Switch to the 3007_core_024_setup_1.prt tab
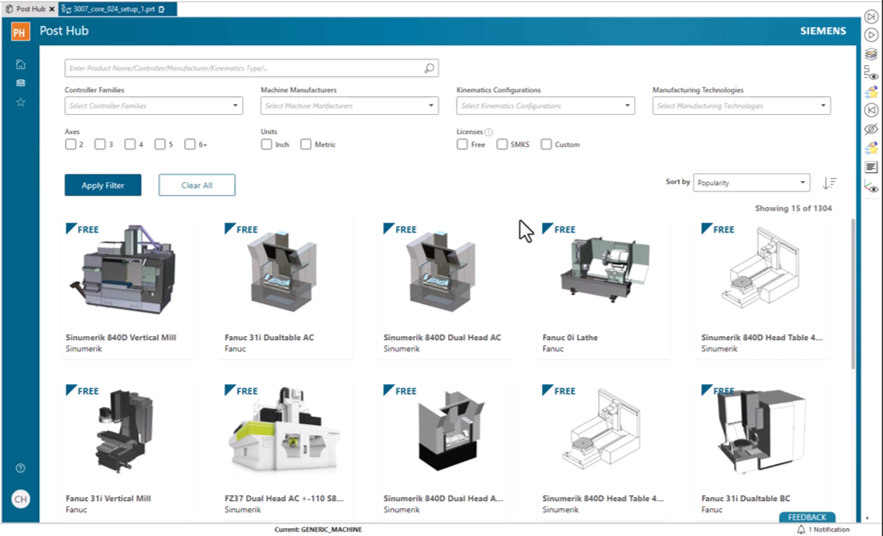Image resolution: width=883 pixels, height=536 pixels. point(117,9)
